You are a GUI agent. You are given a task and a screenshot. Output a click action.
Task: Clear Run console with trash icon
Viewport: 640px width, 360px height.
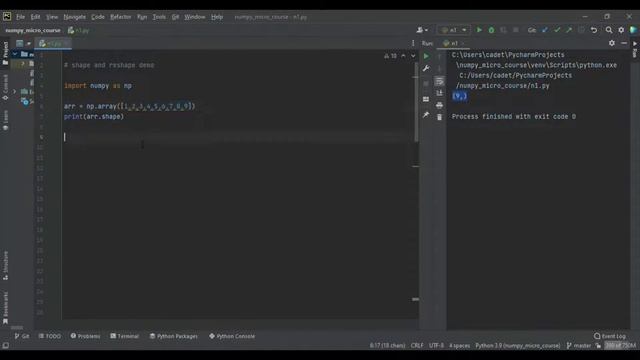click(x=439, y=117)
